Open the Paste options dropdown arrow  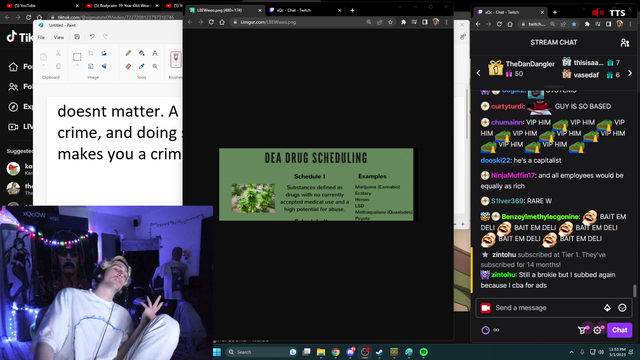click(x=43, y=66)
